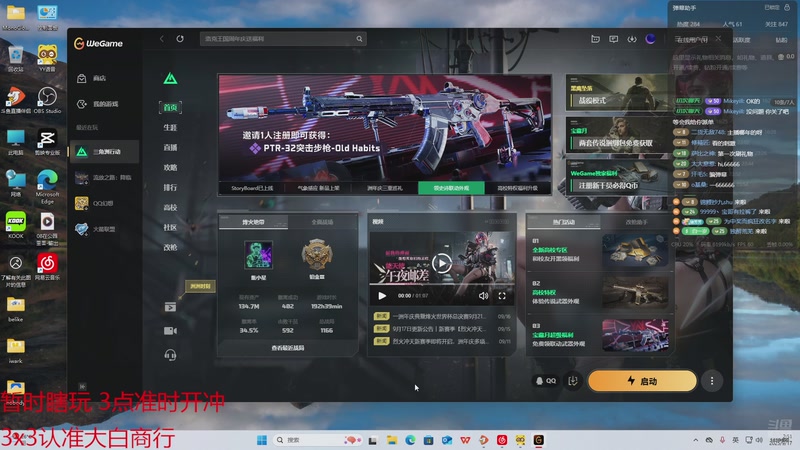Open customer service headset icon
This screenshot has height=450, width=800.
[170, 355]
